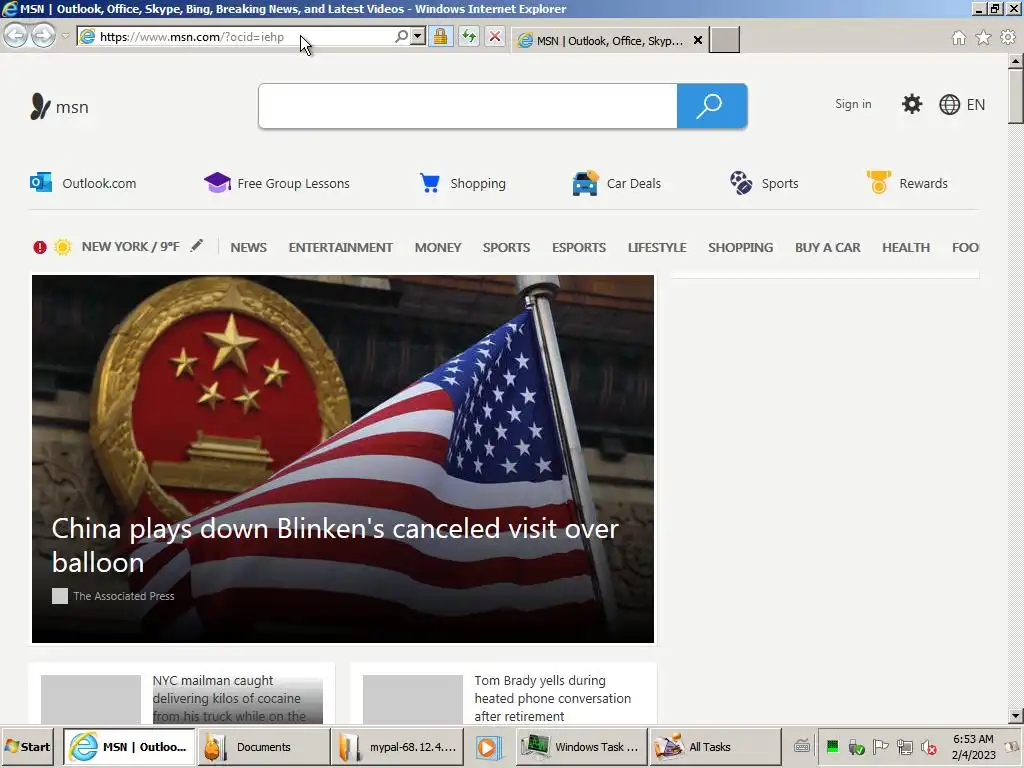Open the NEWS section
The height and width of the screenshot is (768, 1024).
248,248
